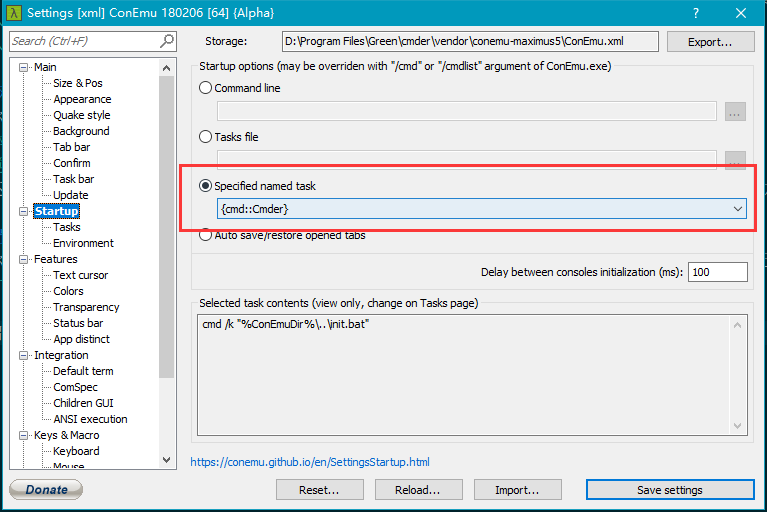This screenshot has height=512, width=767.
Task: Click the Save settings button
Action: click(x=670, y=490)
